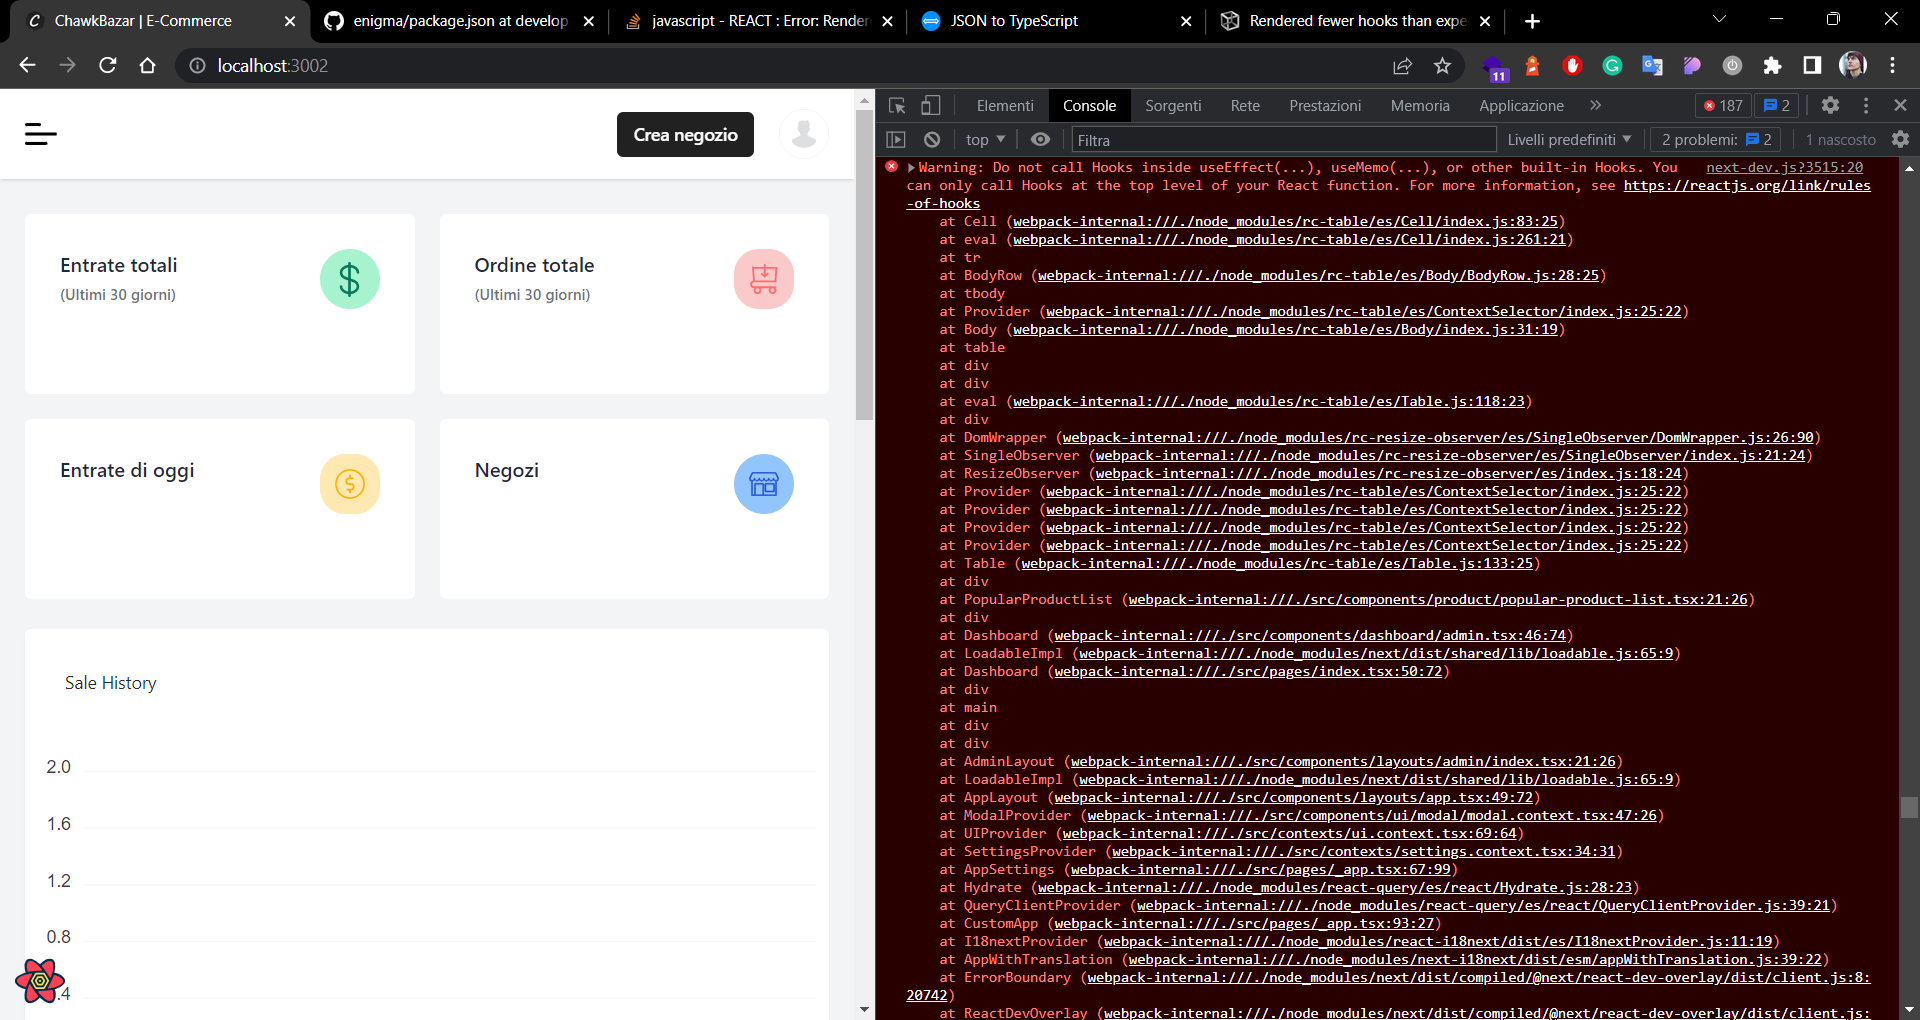The image size is (1920, 1020).
Task: Open the 2 messages issues counter
Action: [x=1777, y=106]
